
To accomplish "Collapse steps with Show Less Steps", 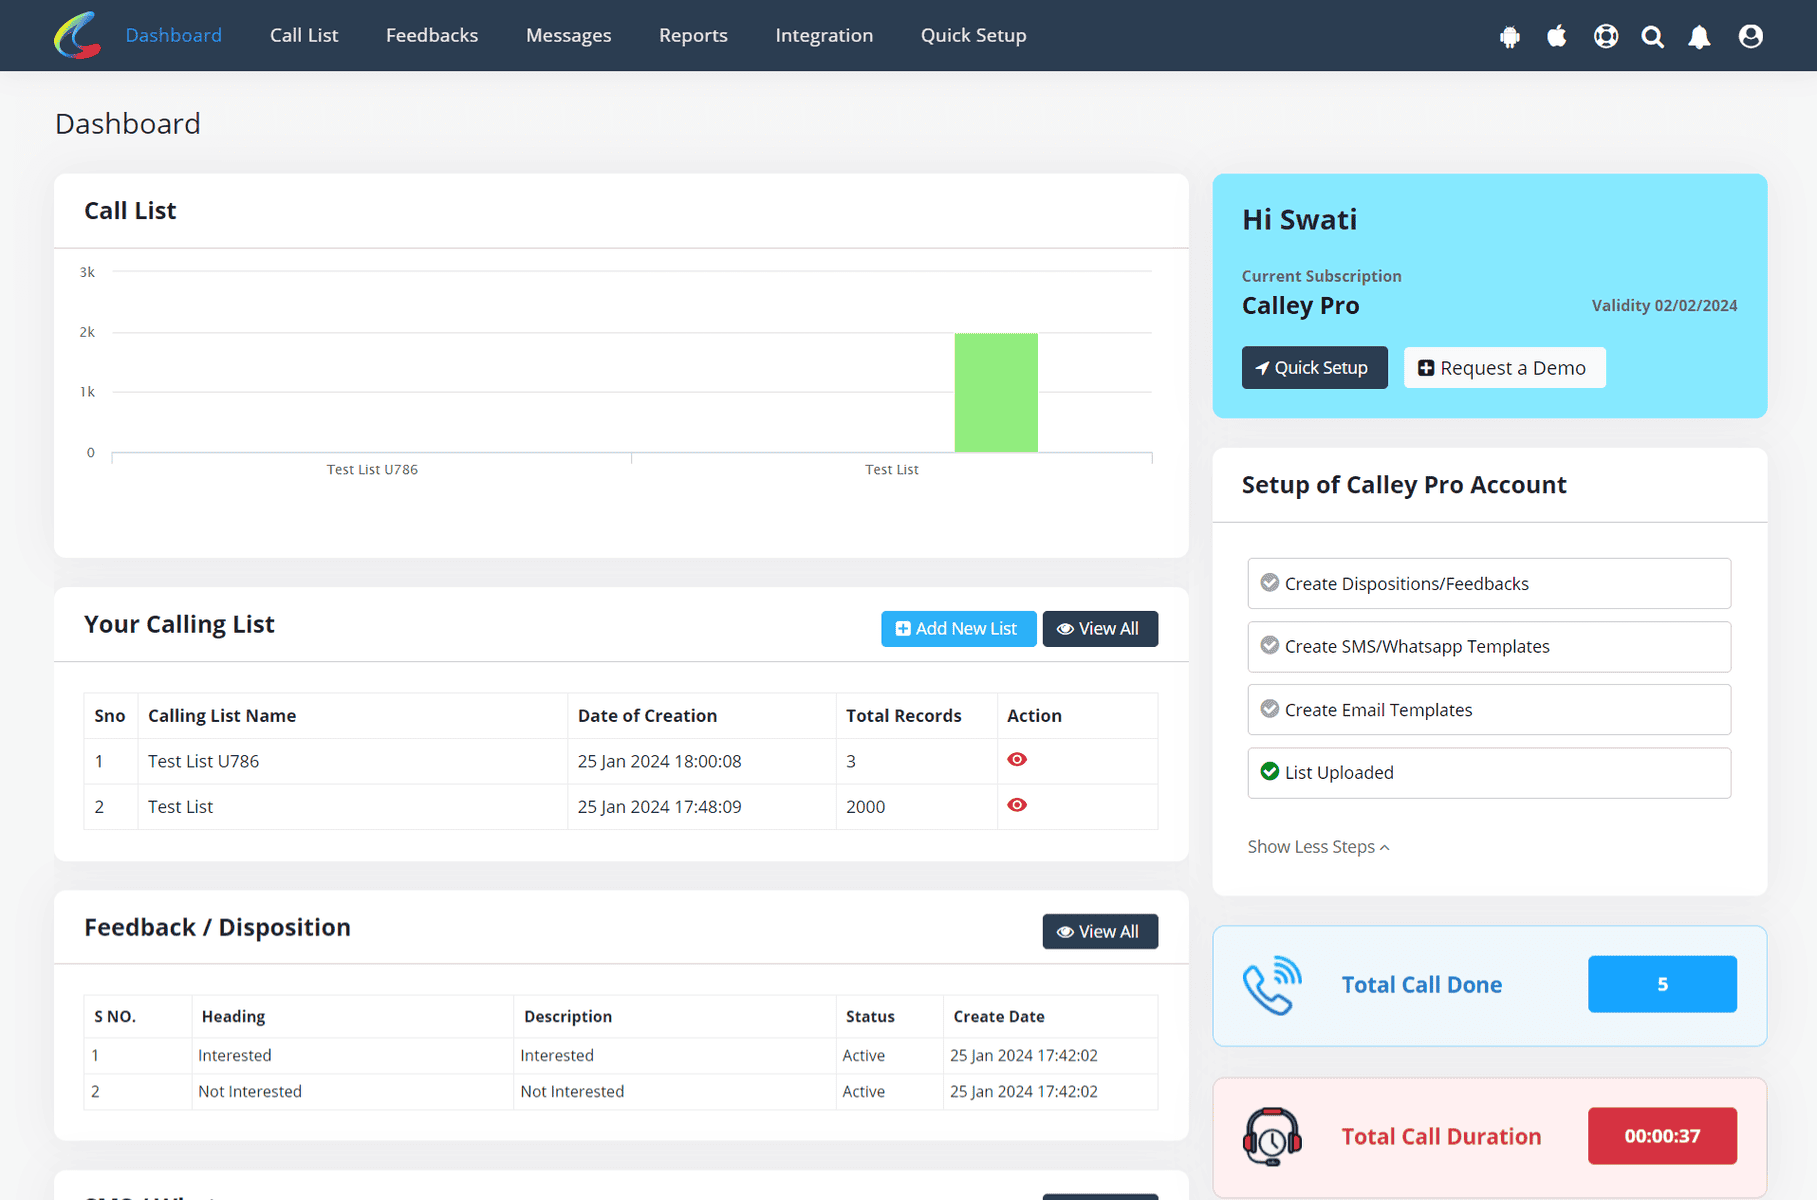I will coord(1317,846).
